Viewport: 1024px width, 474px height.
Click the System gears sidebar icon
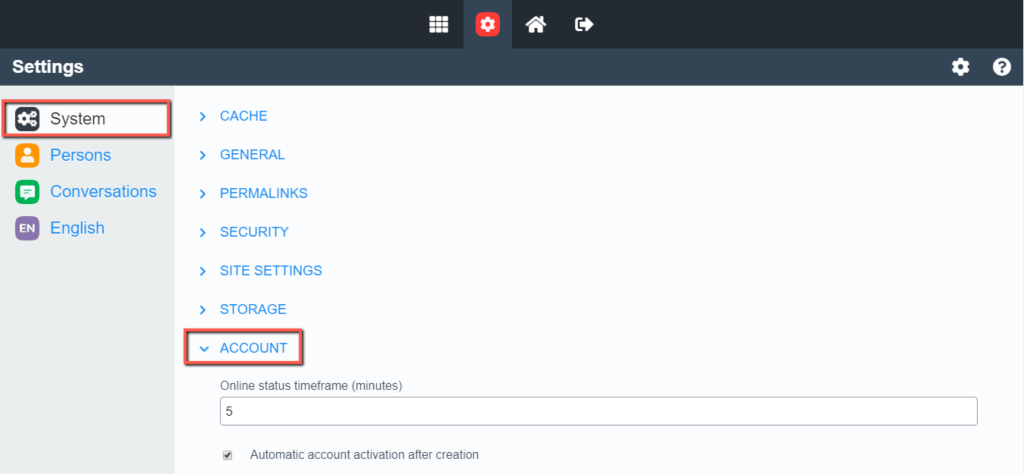click(x=27, y=119)
